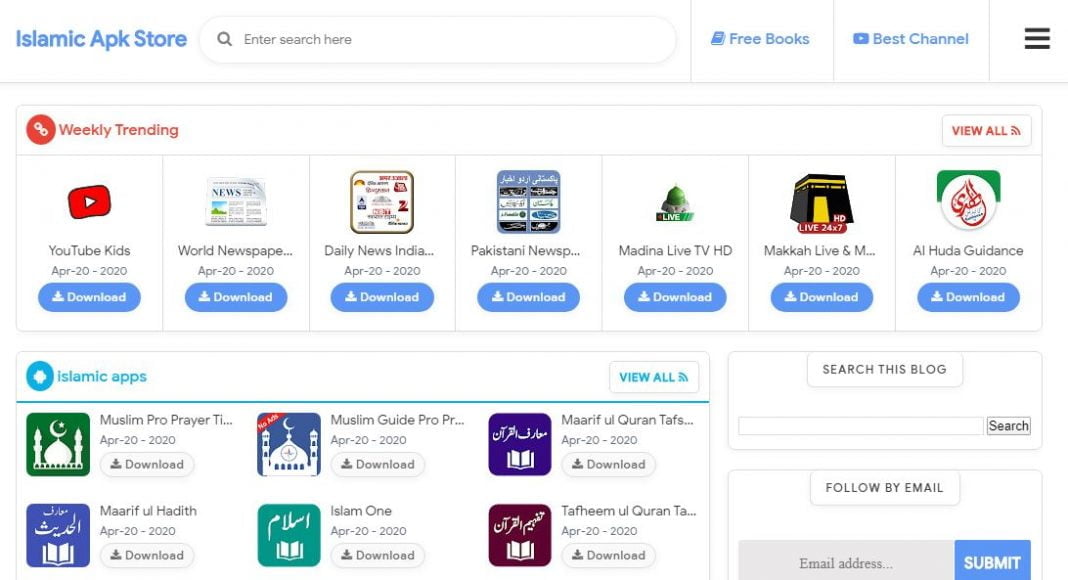Click the Islam One app icon
The image size is (1068, 580).
pos(289,535)
